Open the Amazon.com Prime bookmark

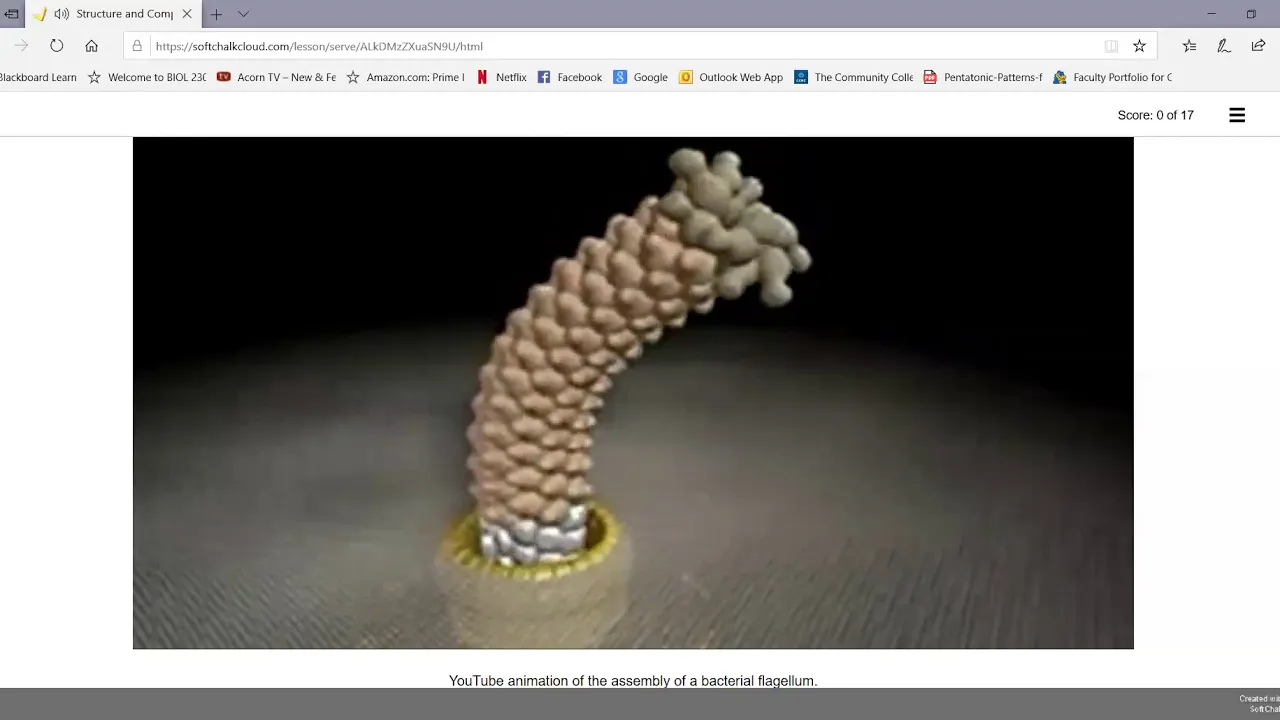tap(405, 77)
